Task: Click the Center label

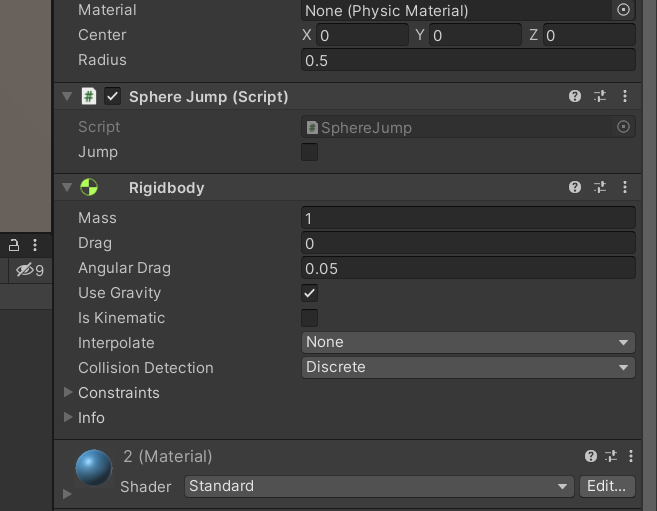Action: [x=102, y=35]
